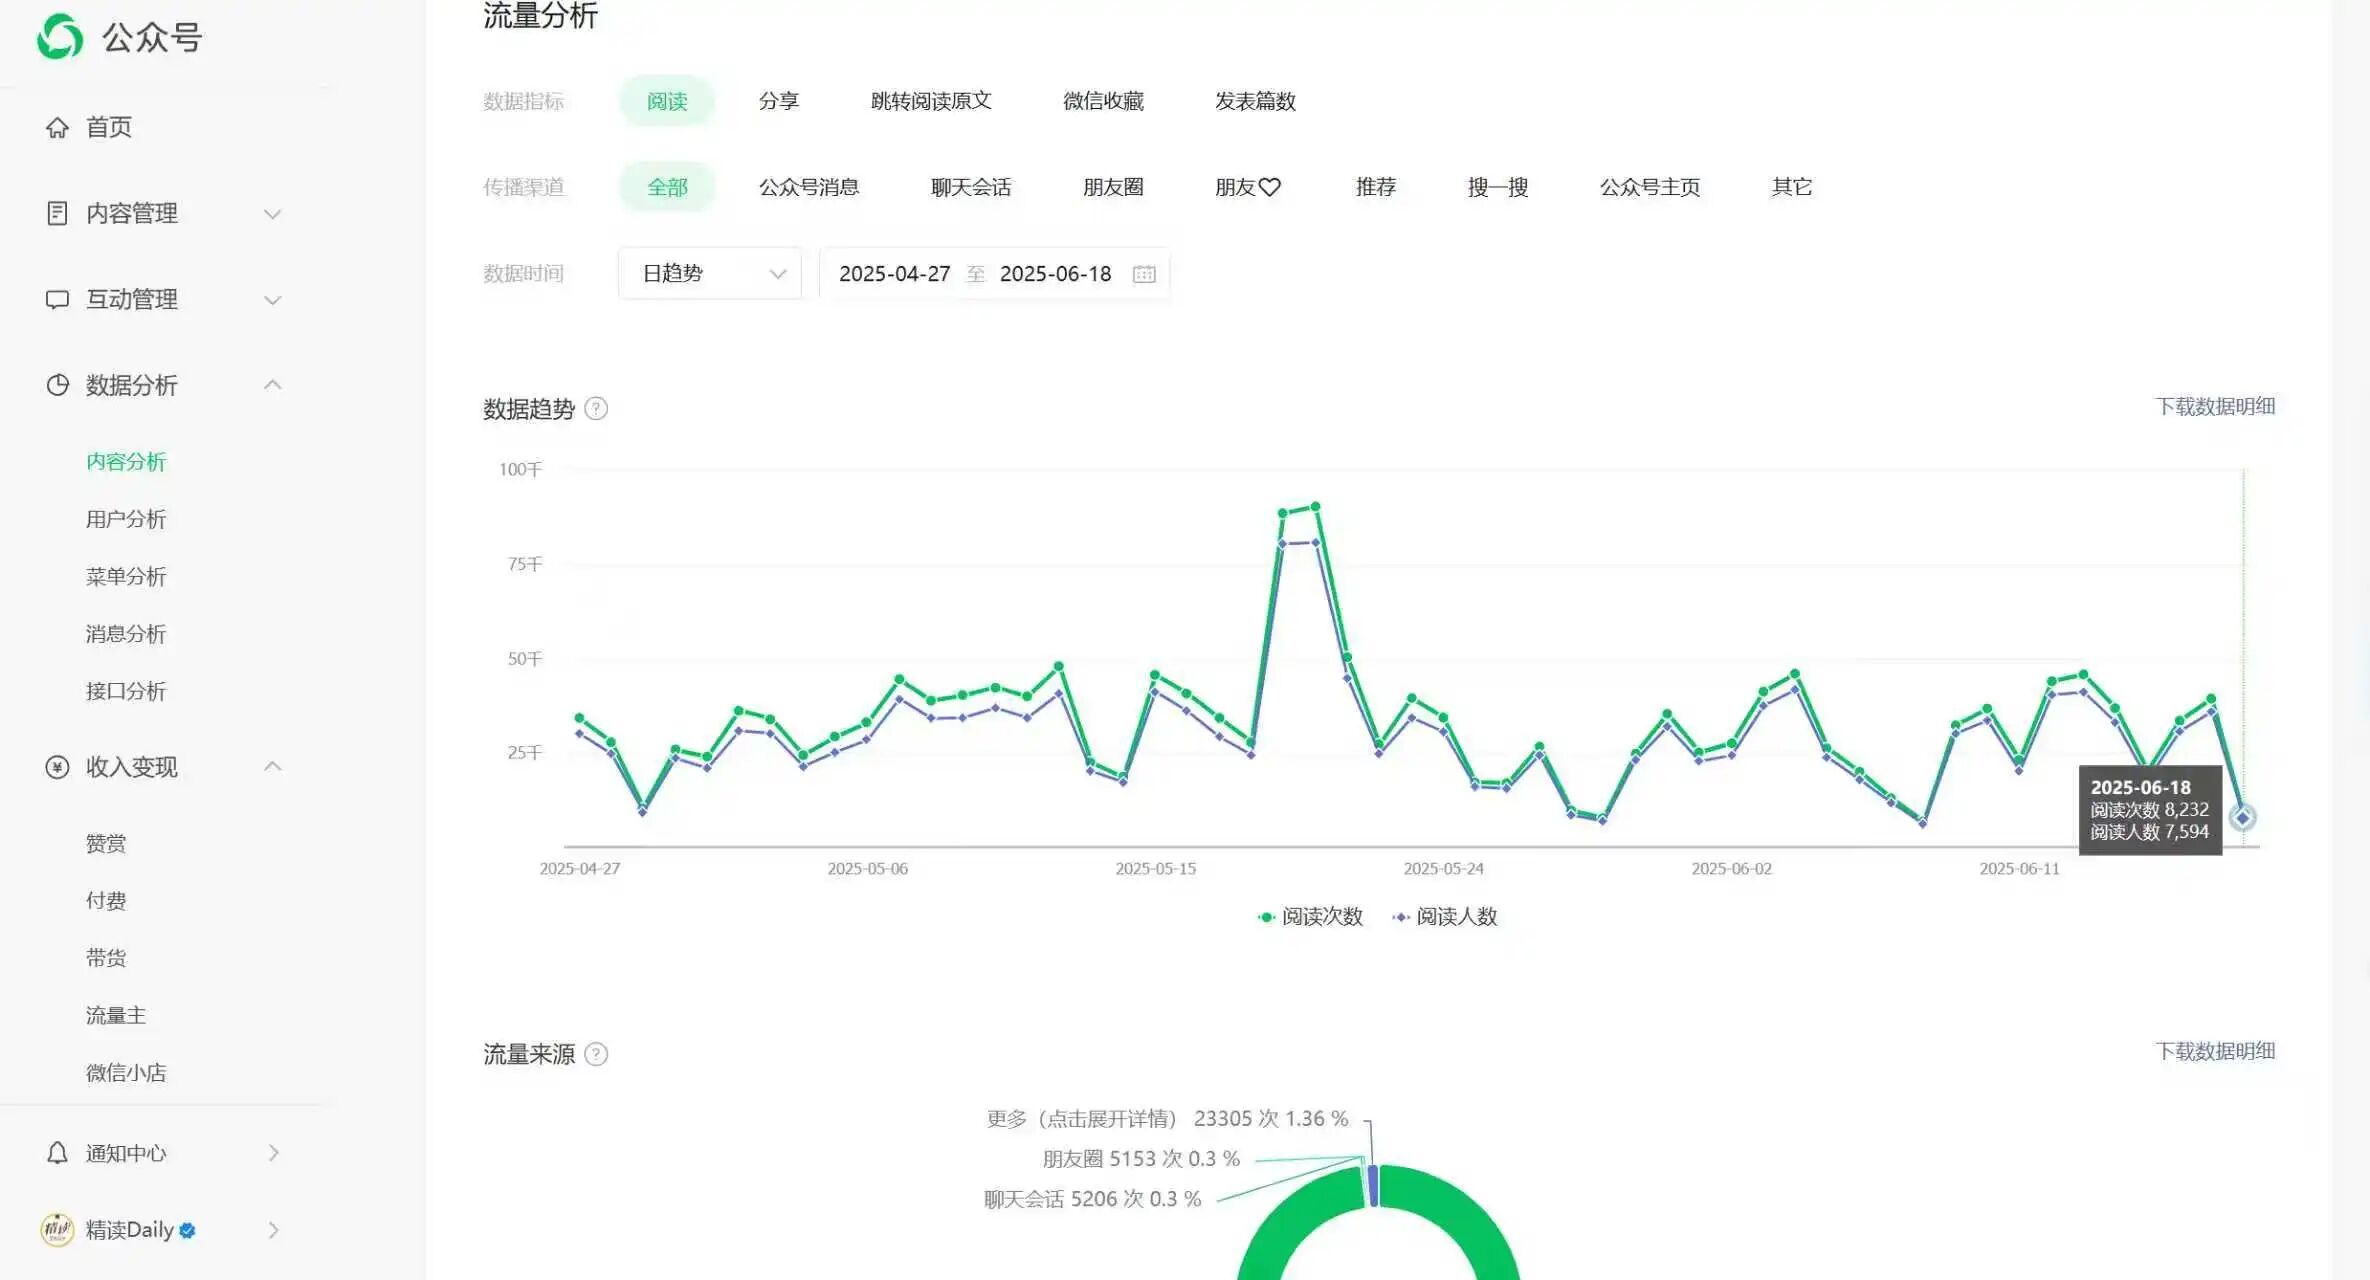The image size is (2370, 1280).
Task: Click help icon beside 数据趋势
Action: [x=596, y=409]
